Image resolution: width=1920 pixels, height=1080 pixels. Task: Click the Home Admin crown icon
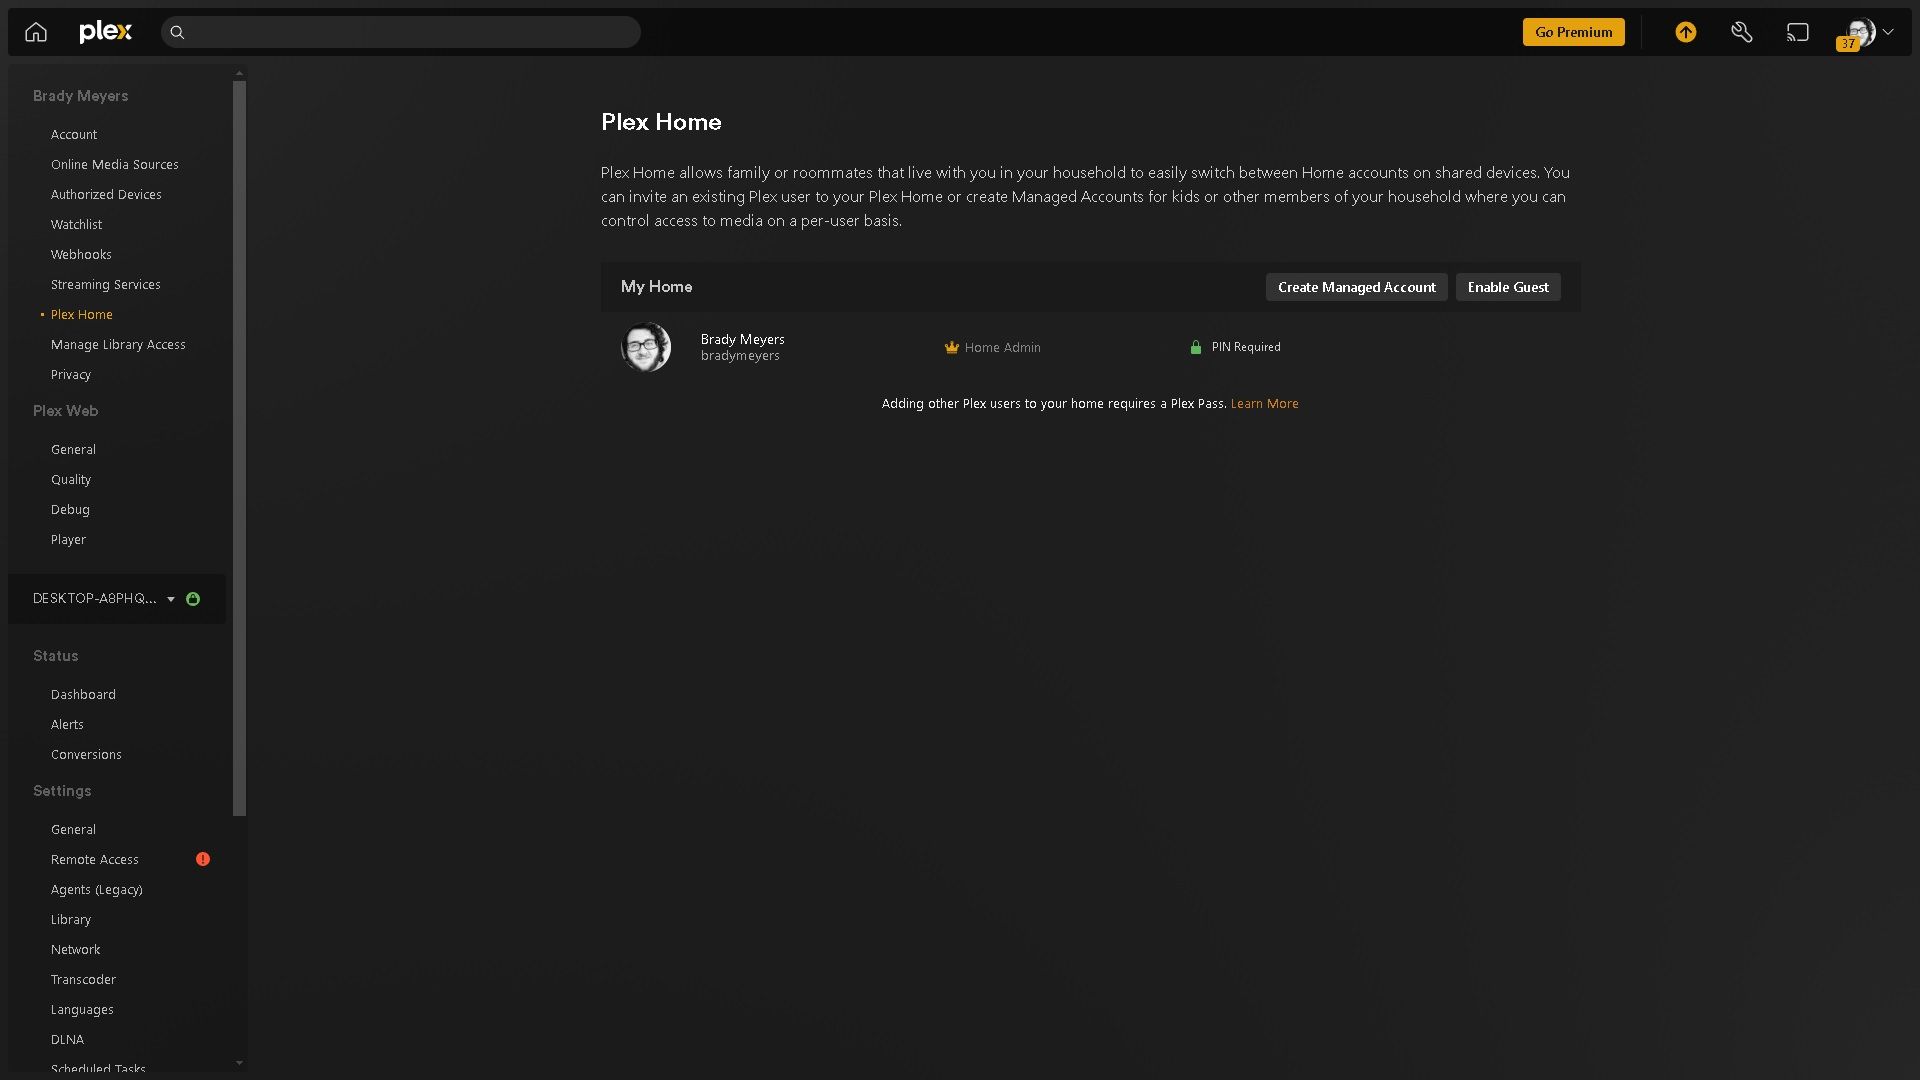point(951,347)
